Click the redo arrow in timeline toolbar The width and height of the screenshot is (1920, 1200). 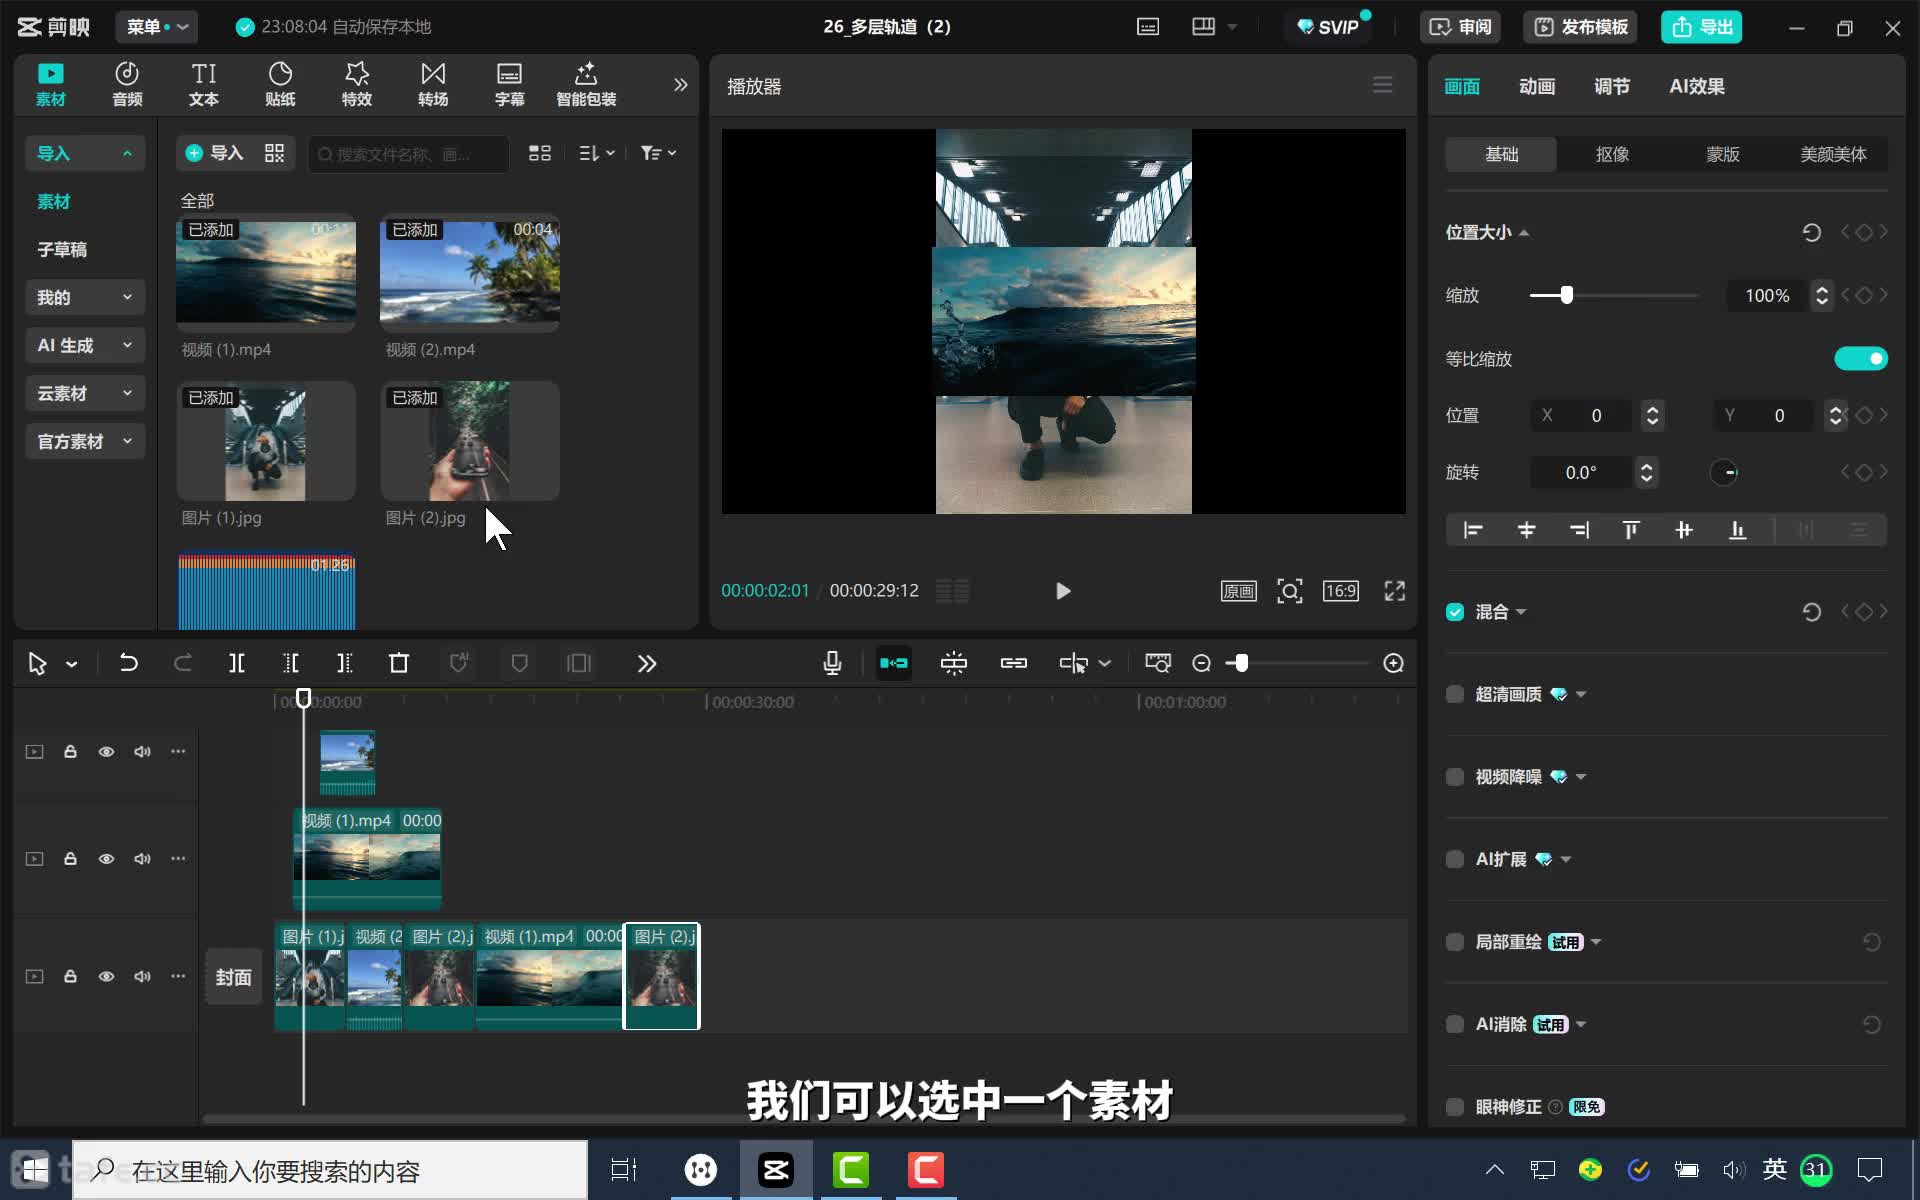[182, 663]
